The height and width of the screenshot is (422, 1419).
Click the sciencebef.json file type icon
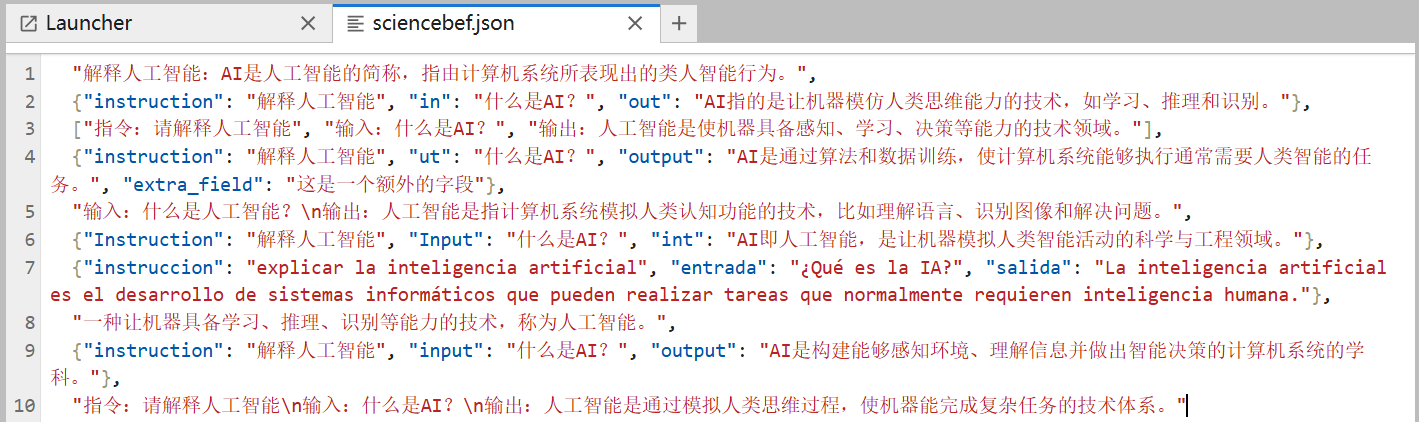coord(354,23)
